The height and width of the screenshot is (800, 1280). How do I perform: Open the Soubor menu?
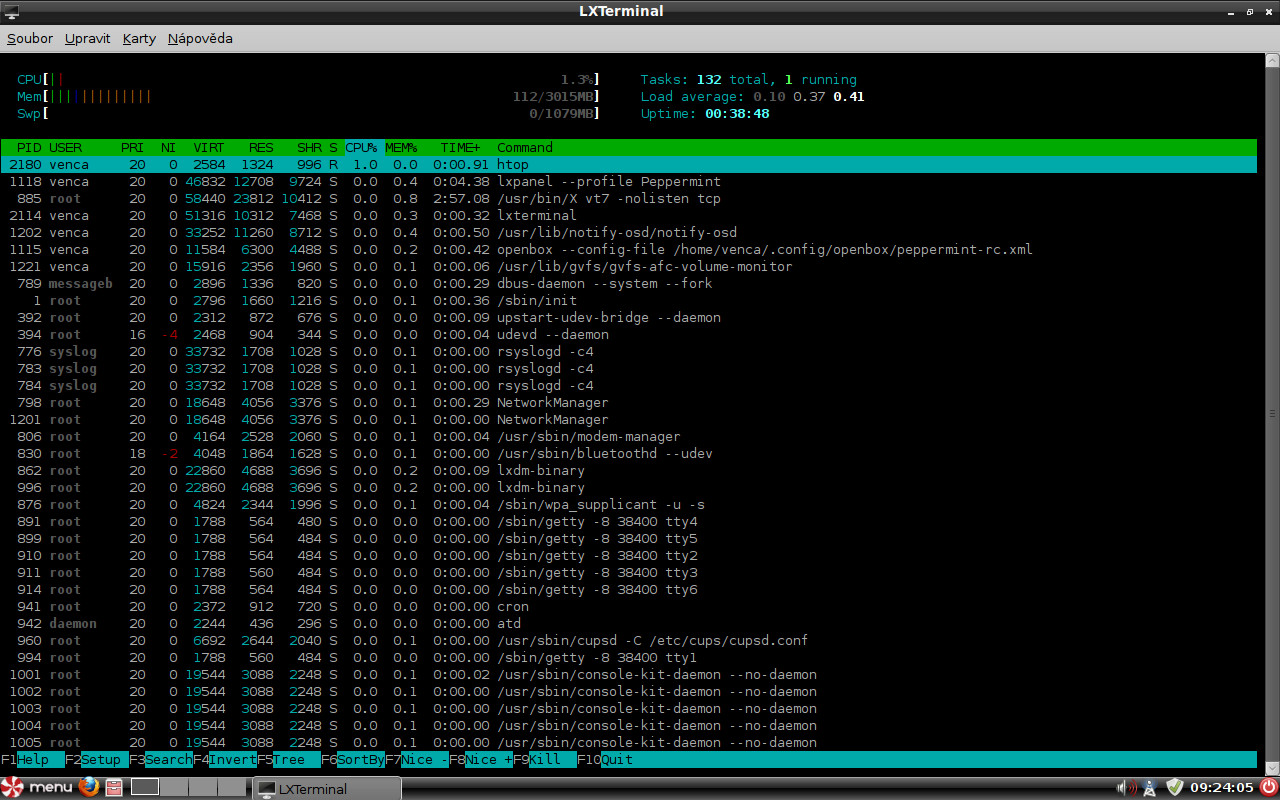(30, 39)
